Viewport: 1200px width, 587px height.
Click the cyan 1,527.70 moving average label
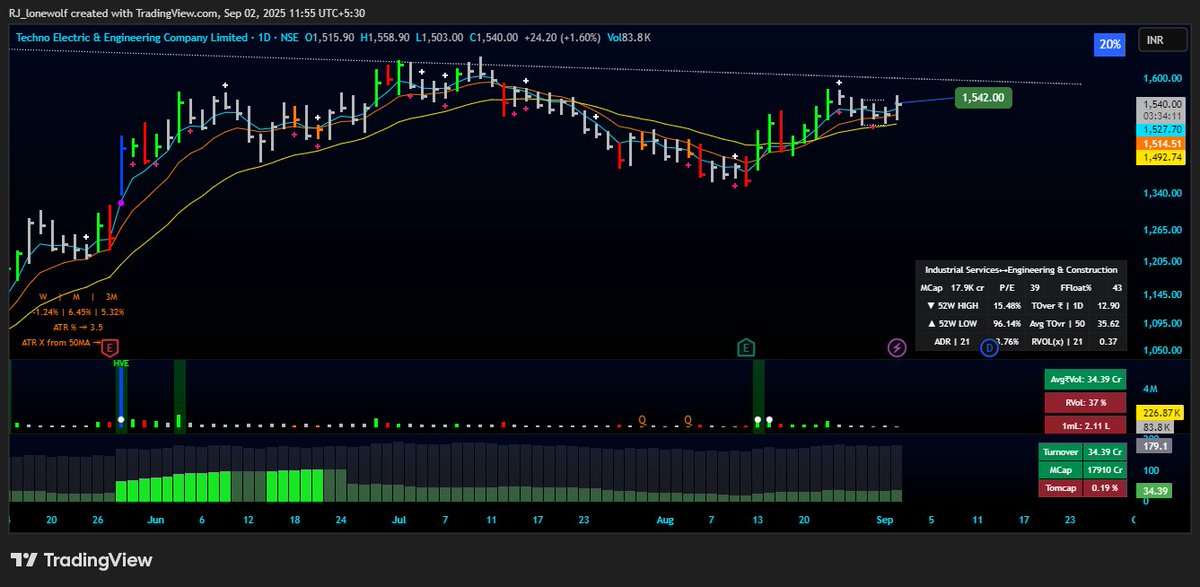tap(1162, 130)
